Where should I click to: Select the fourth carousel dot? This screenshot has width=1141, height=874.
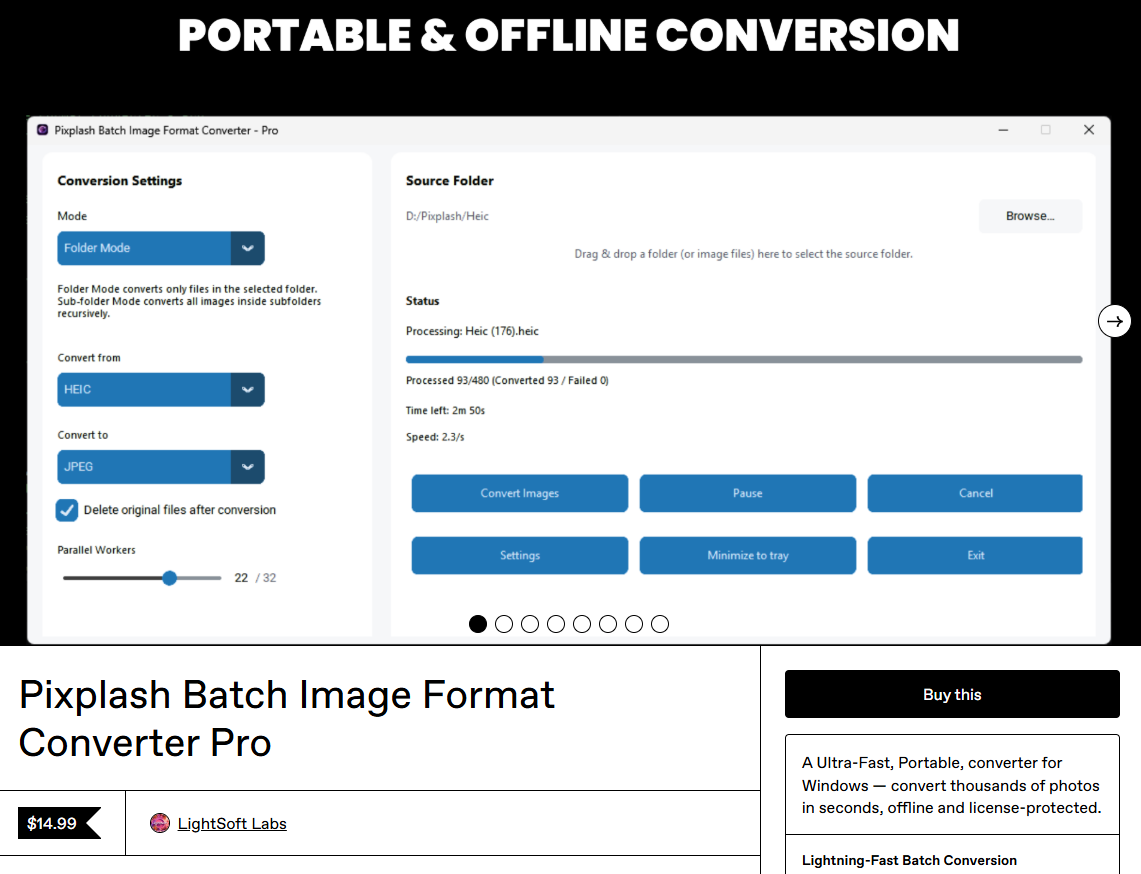pos(556,624)
